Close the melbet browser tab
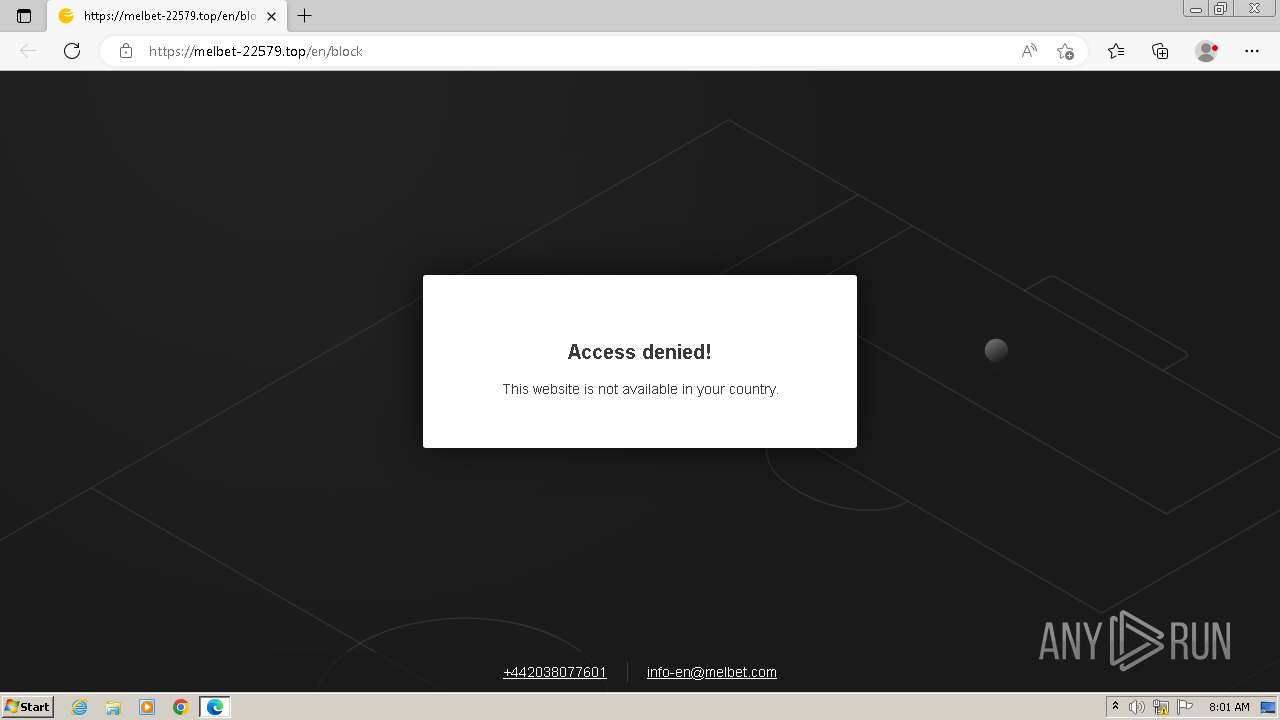This screenshot has height=720, width=1280. point(271,16)
